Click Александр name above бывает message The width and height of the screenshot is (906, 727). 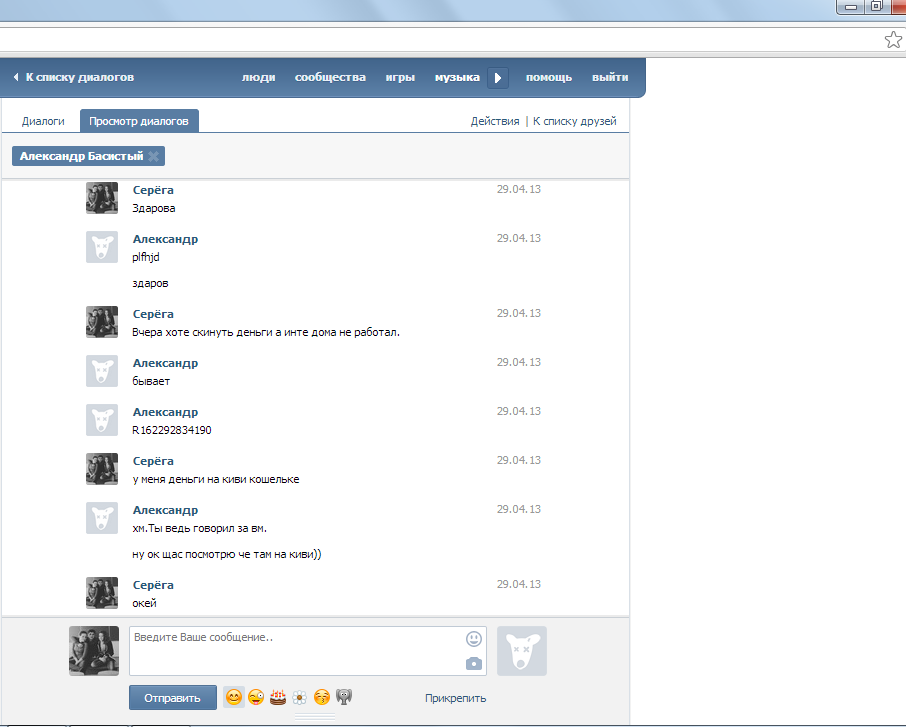(165, 363)
